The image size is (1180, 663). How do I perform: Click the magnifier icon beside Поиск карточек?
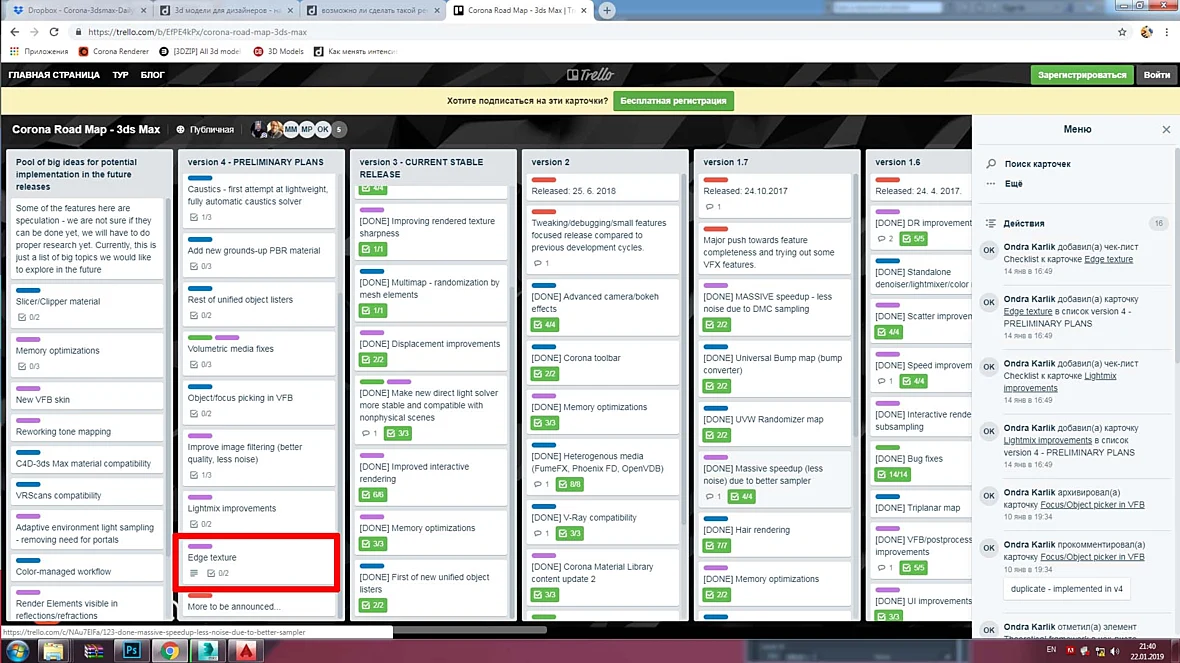[991, 163]
